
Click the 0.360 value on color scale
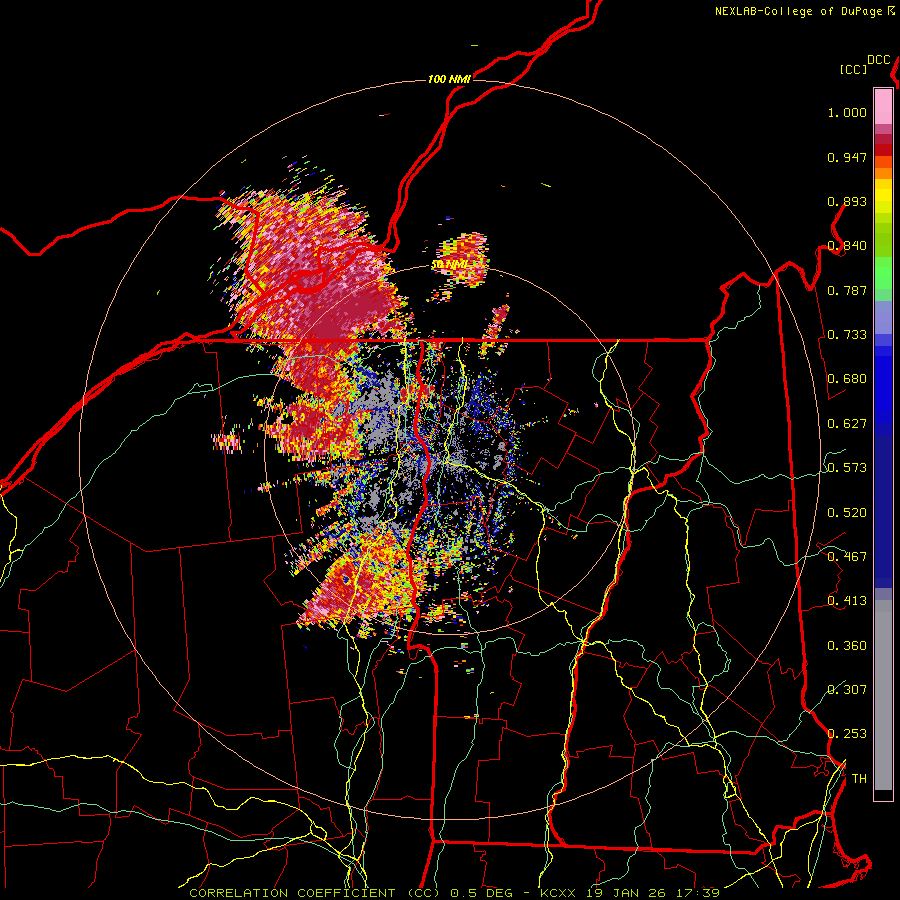(847, 646)
